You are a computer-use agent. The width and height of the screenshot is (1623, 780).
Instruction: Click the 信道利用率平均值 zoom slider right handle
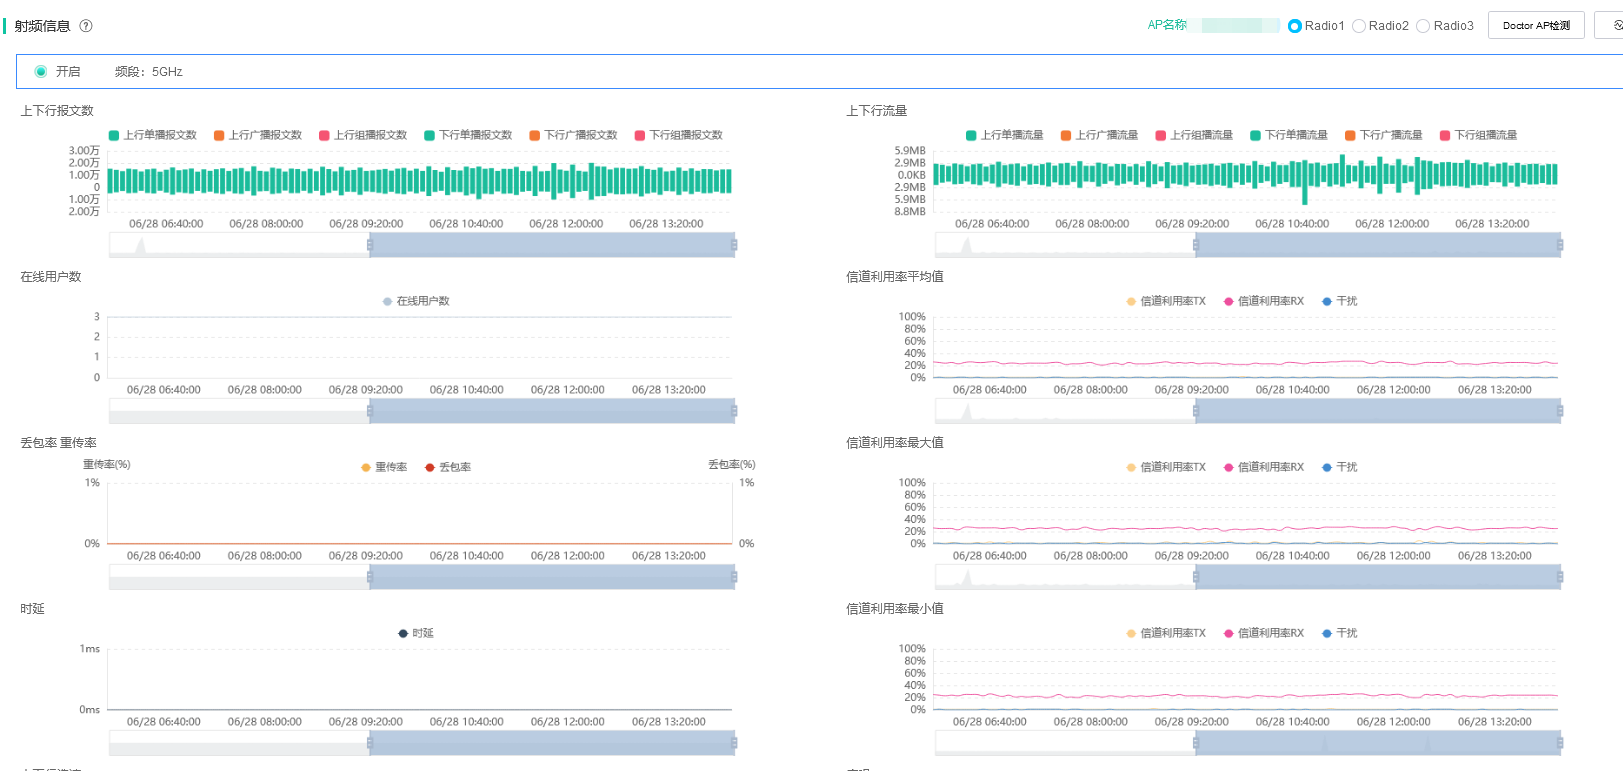[x=1560, y=411]
